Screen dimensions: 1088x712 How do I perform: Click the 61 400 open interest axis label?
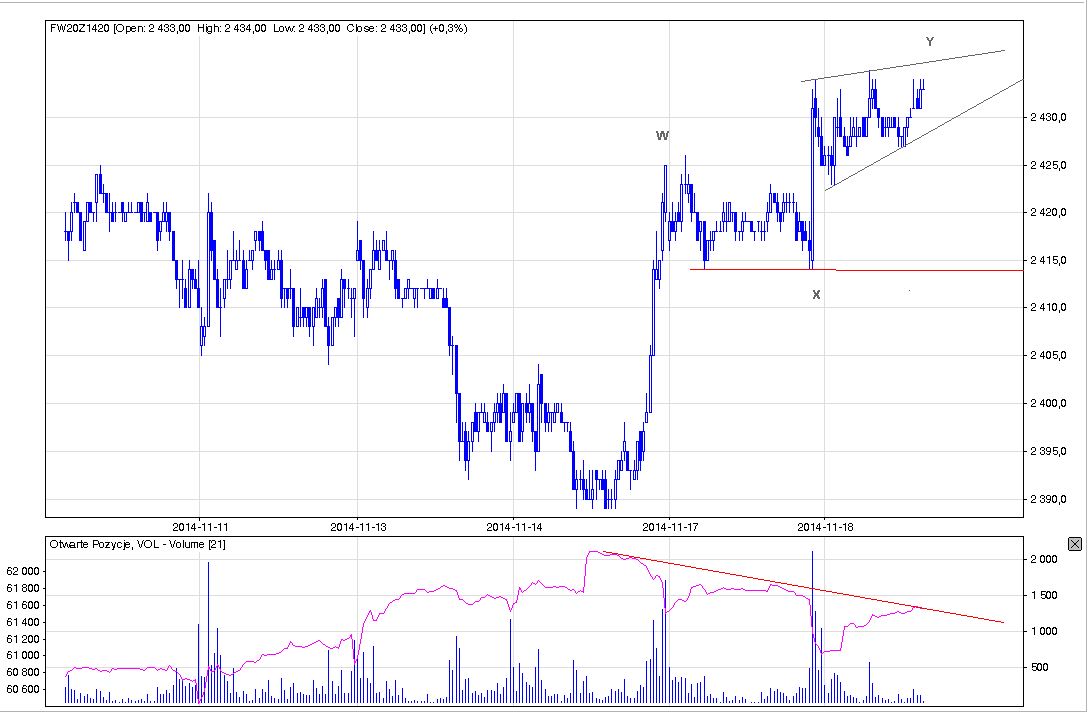(x=23, y=622)
